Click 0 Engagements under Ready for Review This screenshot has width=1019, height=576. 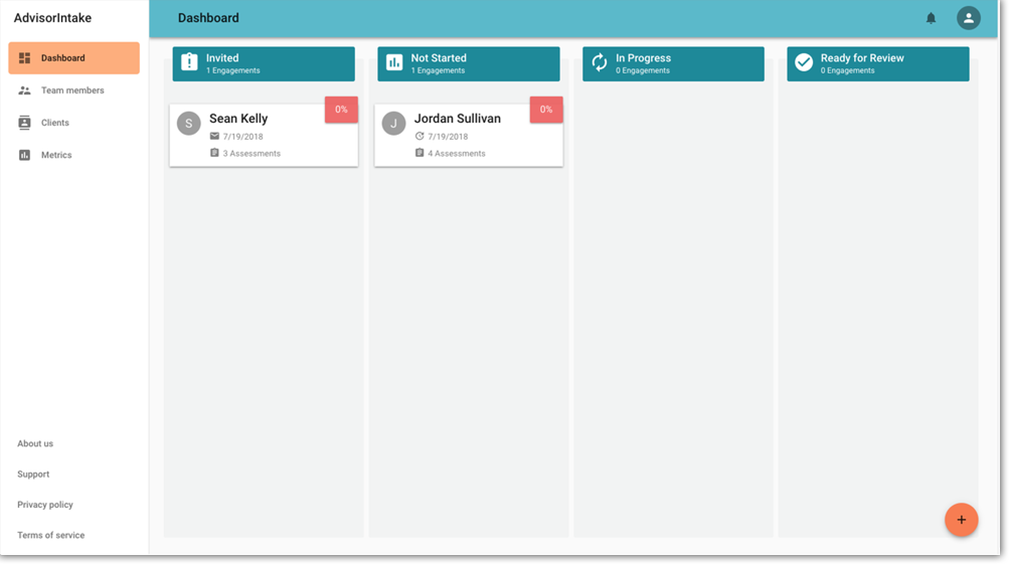847,70
